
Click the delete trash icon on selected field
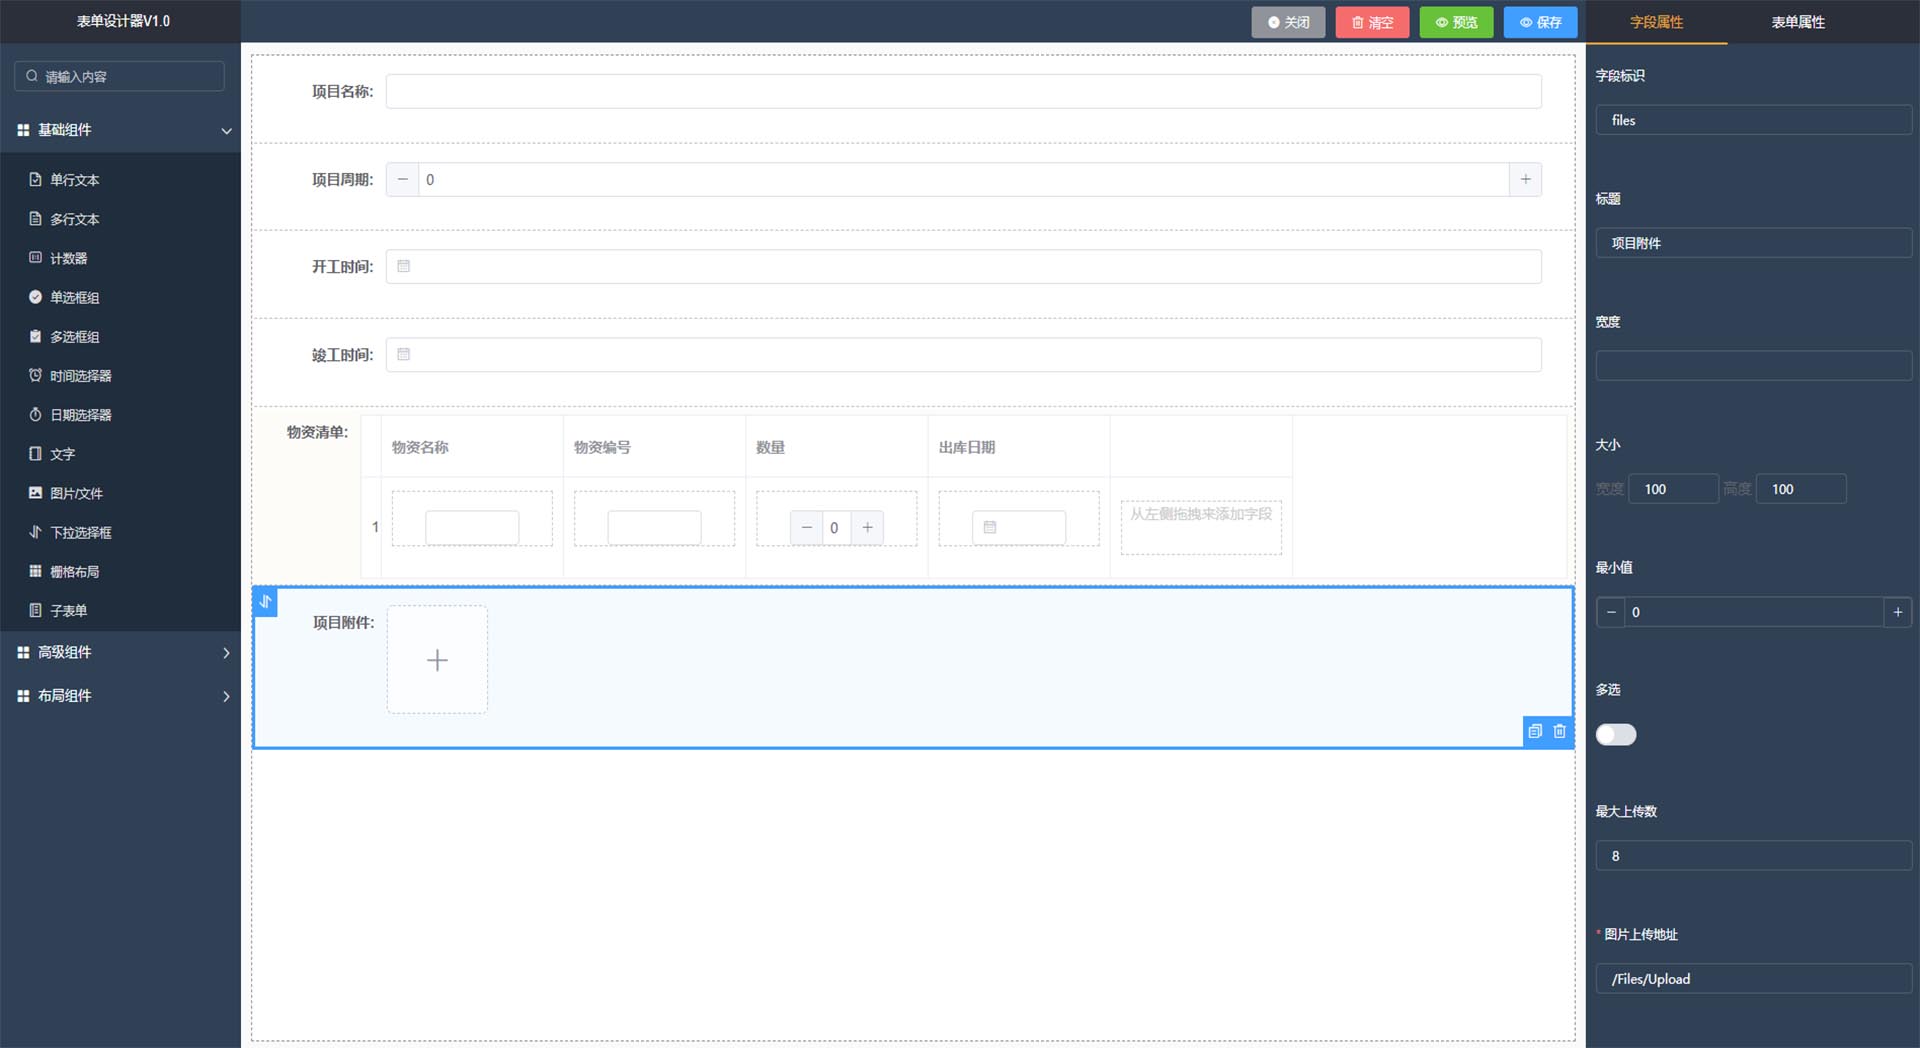pyautogui.click(x=1559, y=731)
